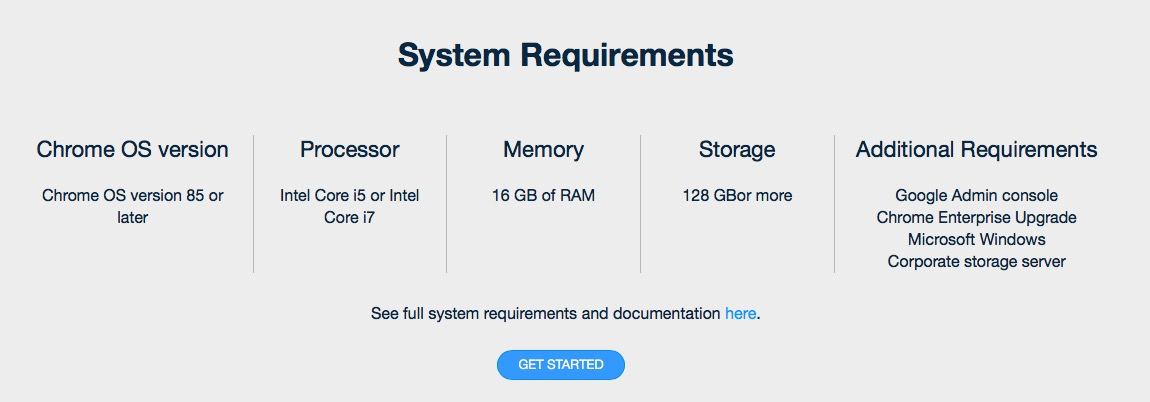This screenshot has height=402, width=1150.
Task: Click the "See full system requirements" sentence
Action: coord(546,314)
